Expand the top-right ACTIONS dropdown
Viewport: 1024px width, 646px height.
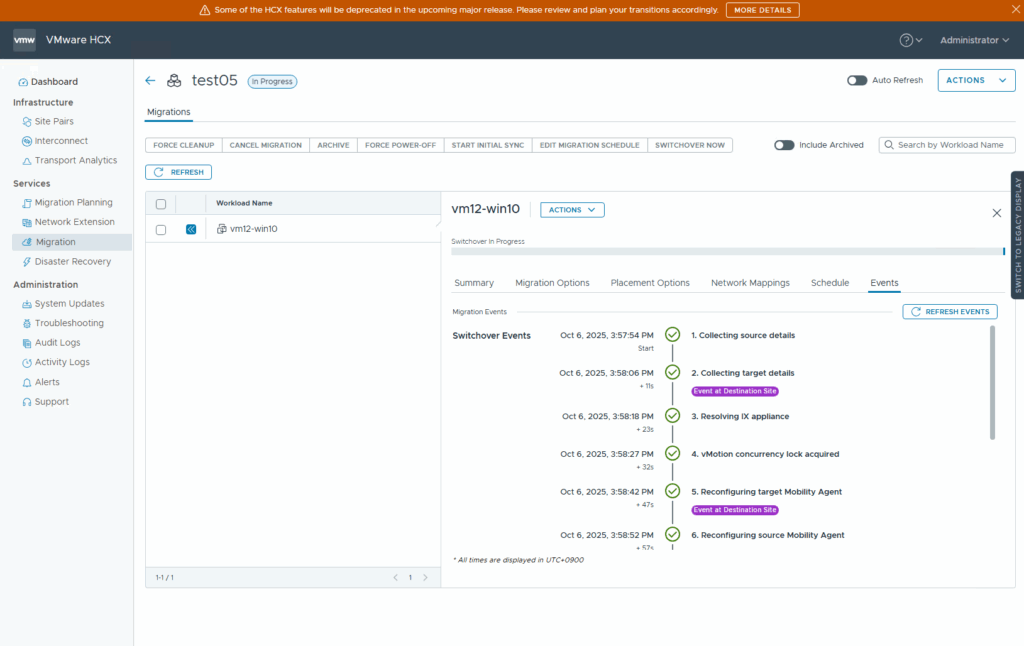pyautogui.click(x=976, y=80)
